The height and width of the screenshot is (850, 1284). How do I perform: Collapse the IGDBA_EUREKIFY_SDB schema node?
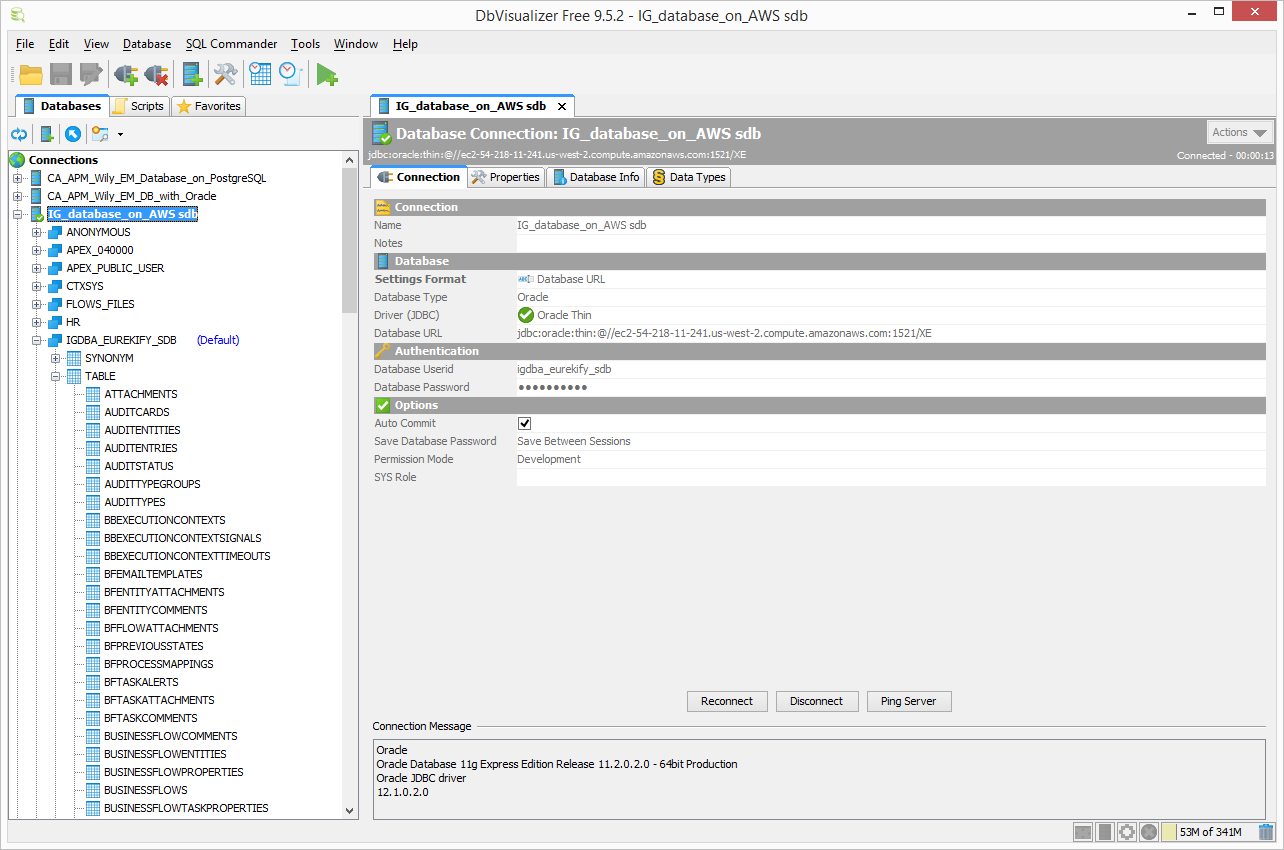(37, 340)
